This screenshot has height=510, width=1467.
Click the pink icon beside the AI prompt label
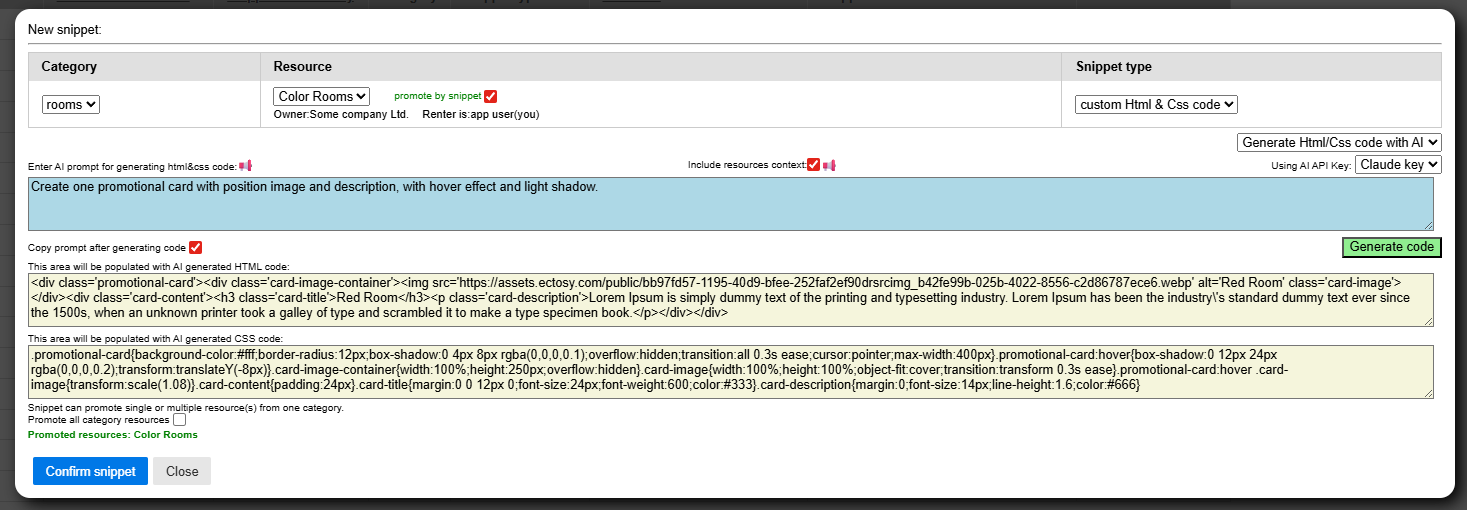pos(245,166)
